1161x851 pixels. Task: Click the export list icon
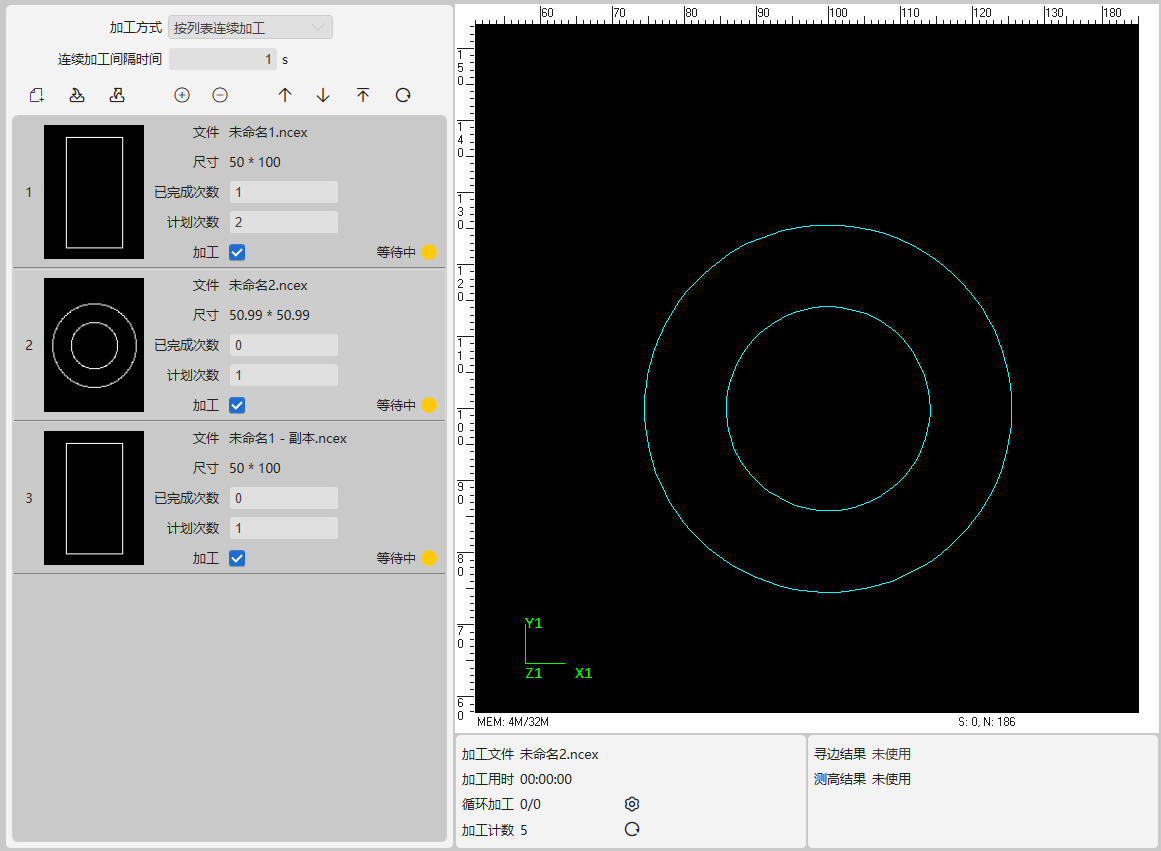click(x=117, y=95)
